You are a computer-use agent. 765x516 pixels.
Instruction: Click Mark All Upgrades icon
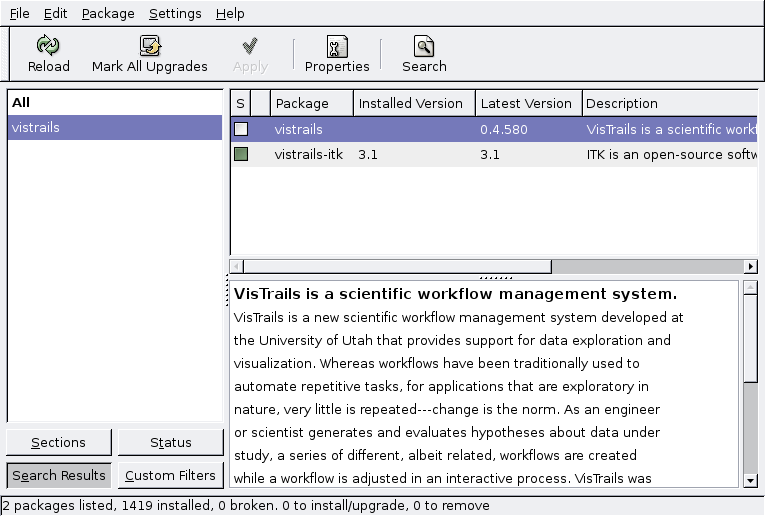coord(150,46)
